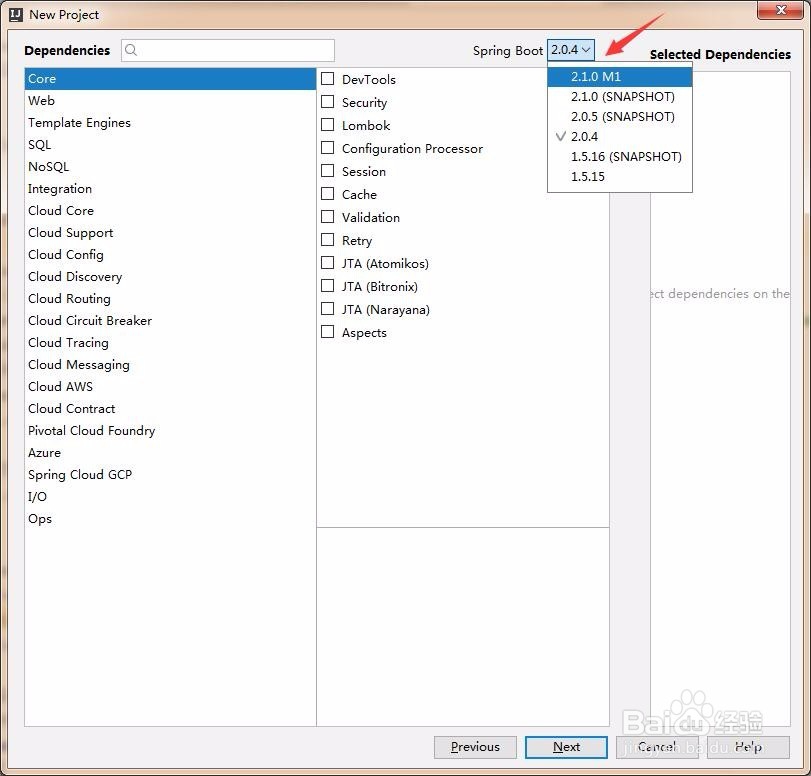Image resolution: width=811 pixels, height=776 pixels.
Task: Tick the Retry checkbox
Action: [327, 240]
